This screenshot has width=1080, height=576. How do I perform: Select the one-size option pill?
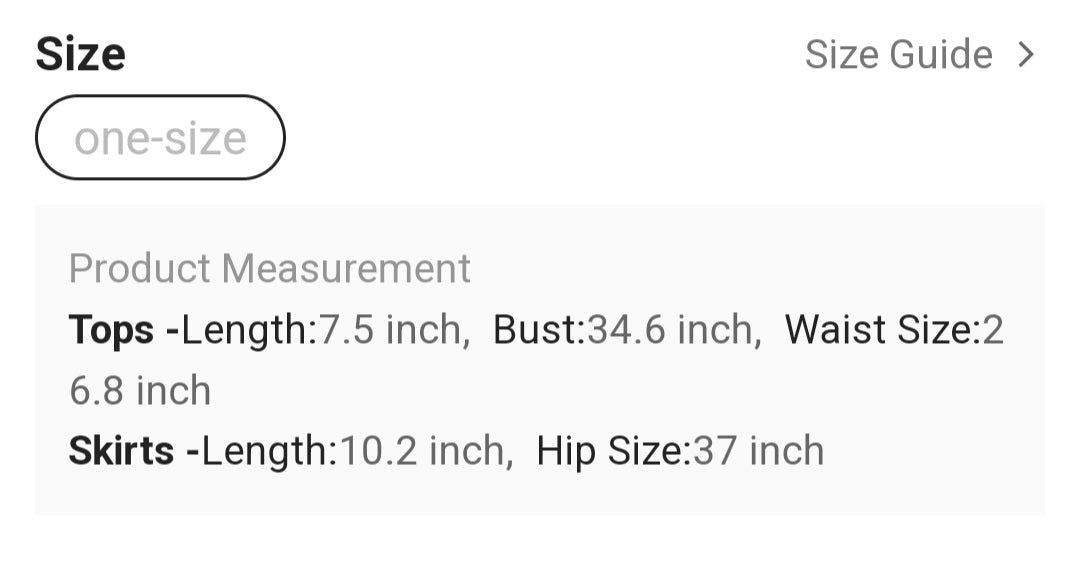pyautogui.click(x=160, y=138)
